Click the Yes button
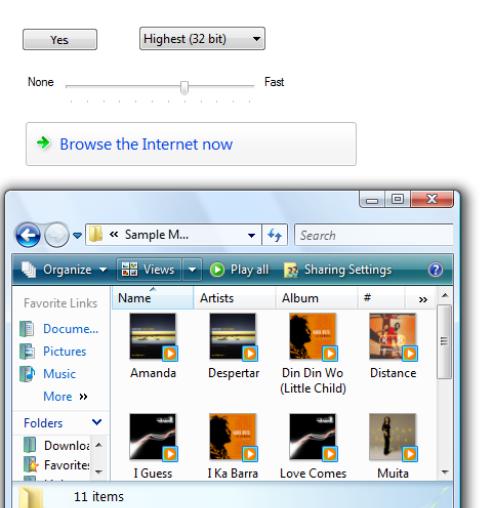The image size is (484, 508). click(60, 40)
